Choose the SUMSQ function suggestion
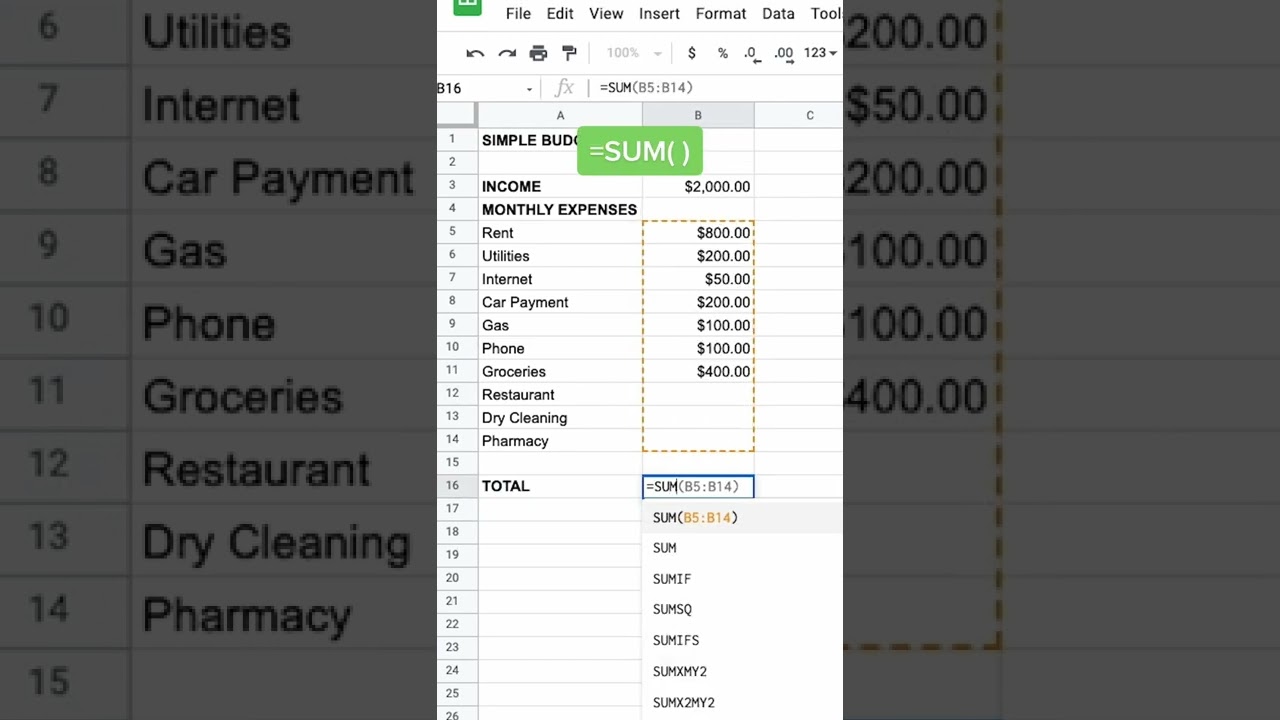Screen dimensions: 1280x720 click(742, 609)
